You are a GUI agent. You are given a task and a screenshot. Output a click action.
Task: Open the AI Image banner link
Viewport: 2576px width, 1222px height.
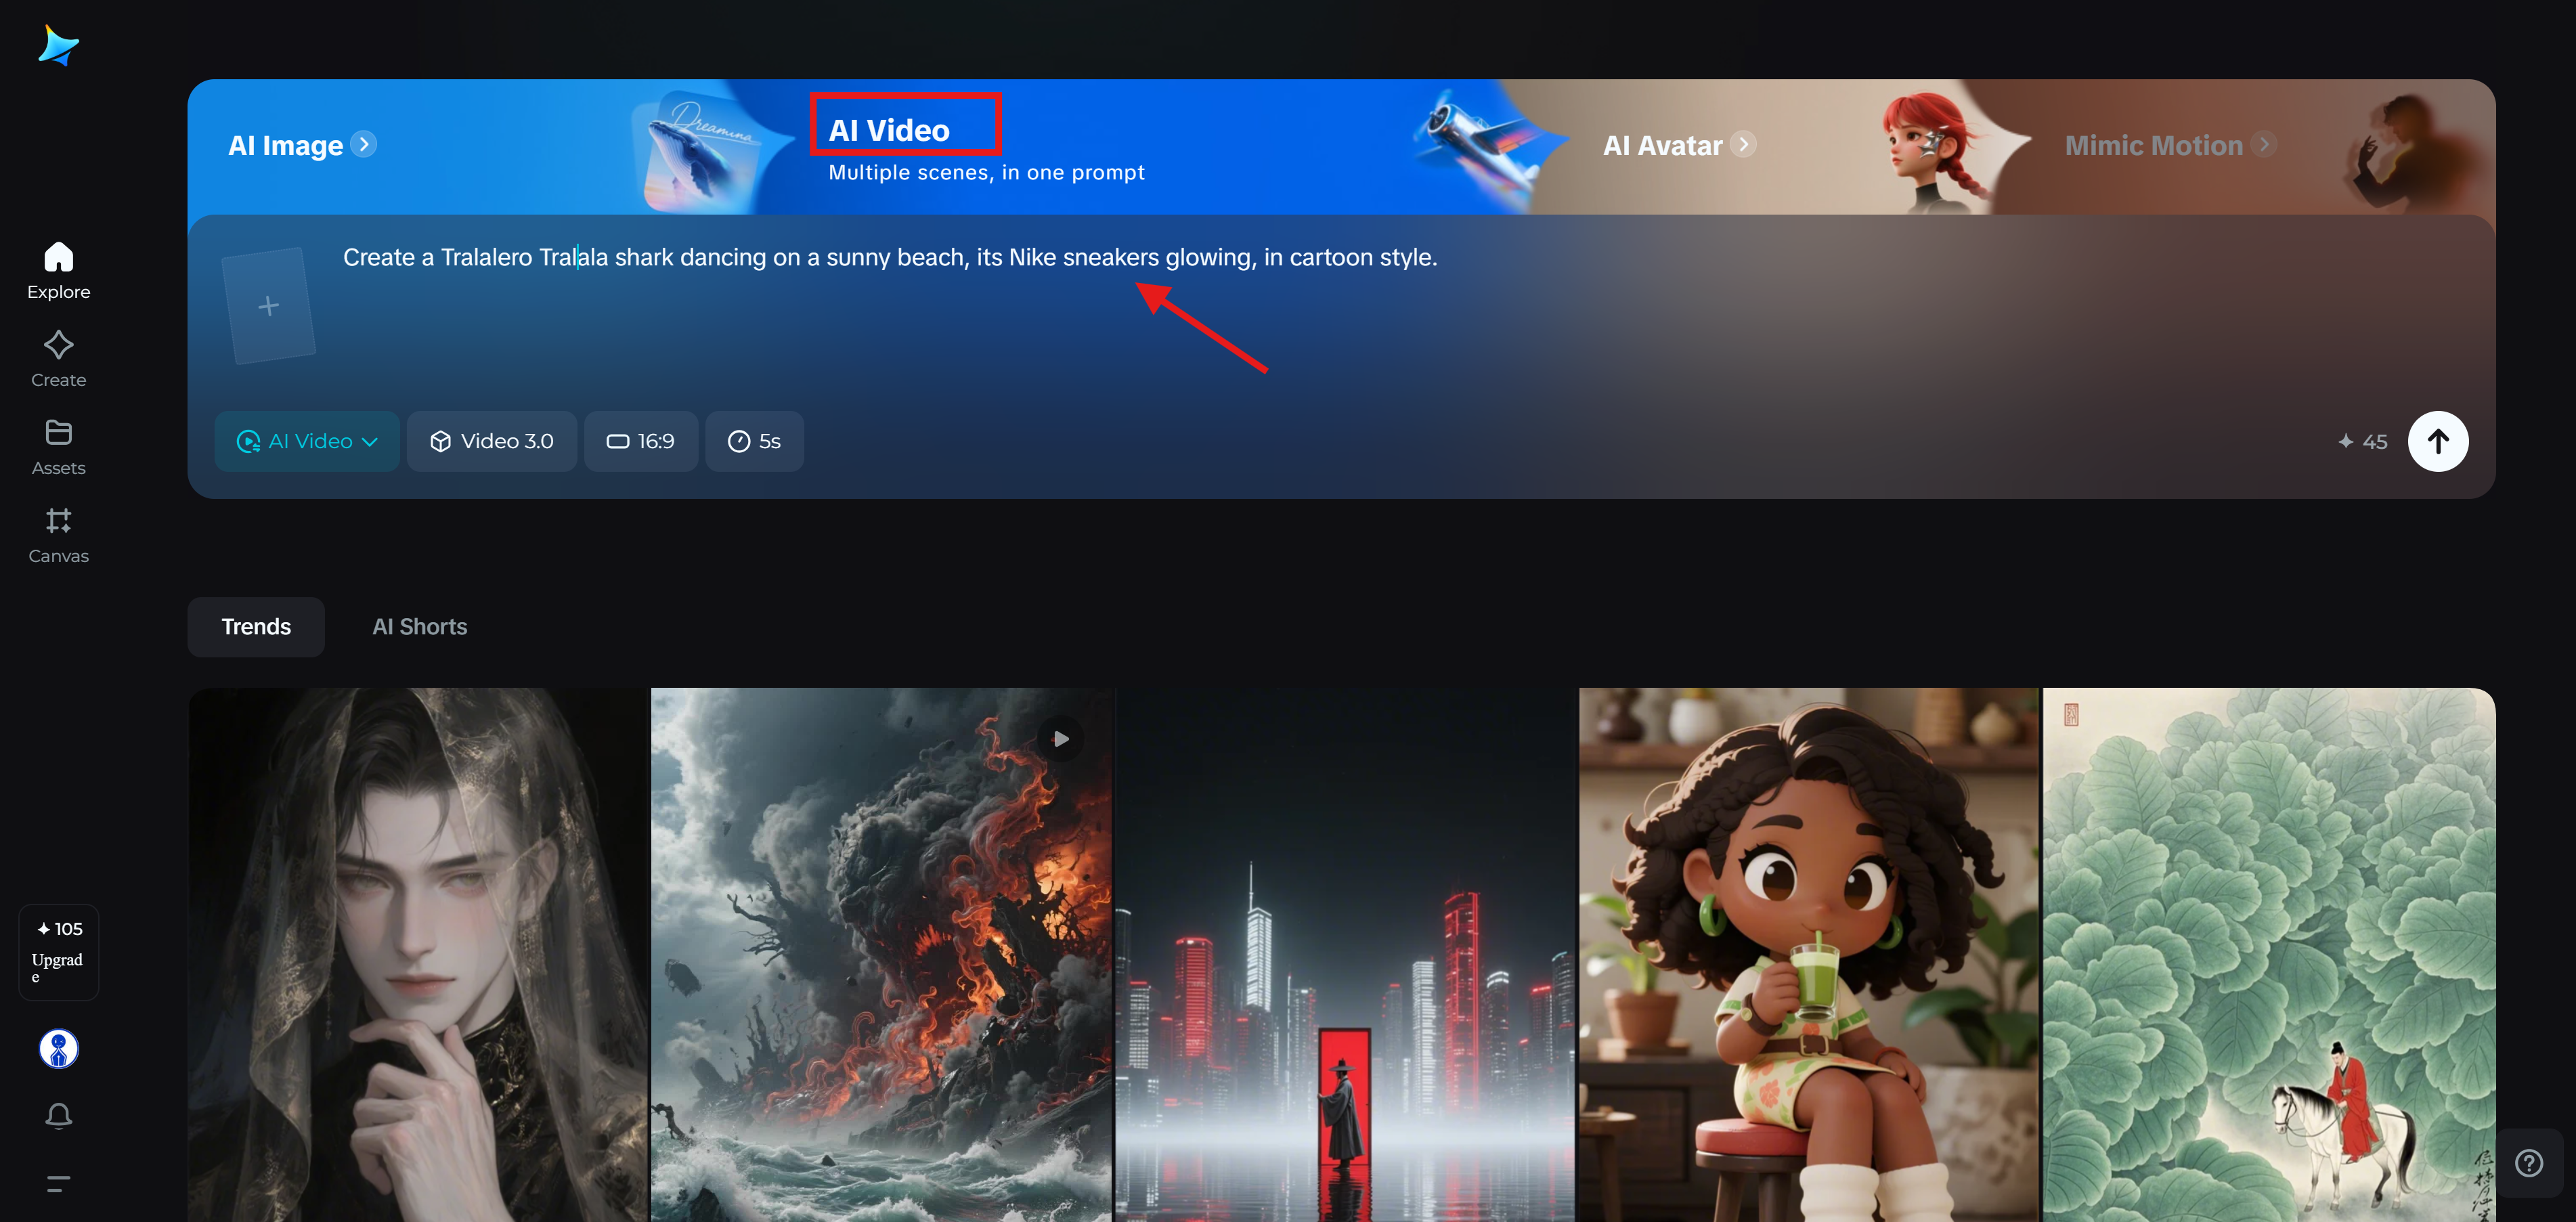301,146
